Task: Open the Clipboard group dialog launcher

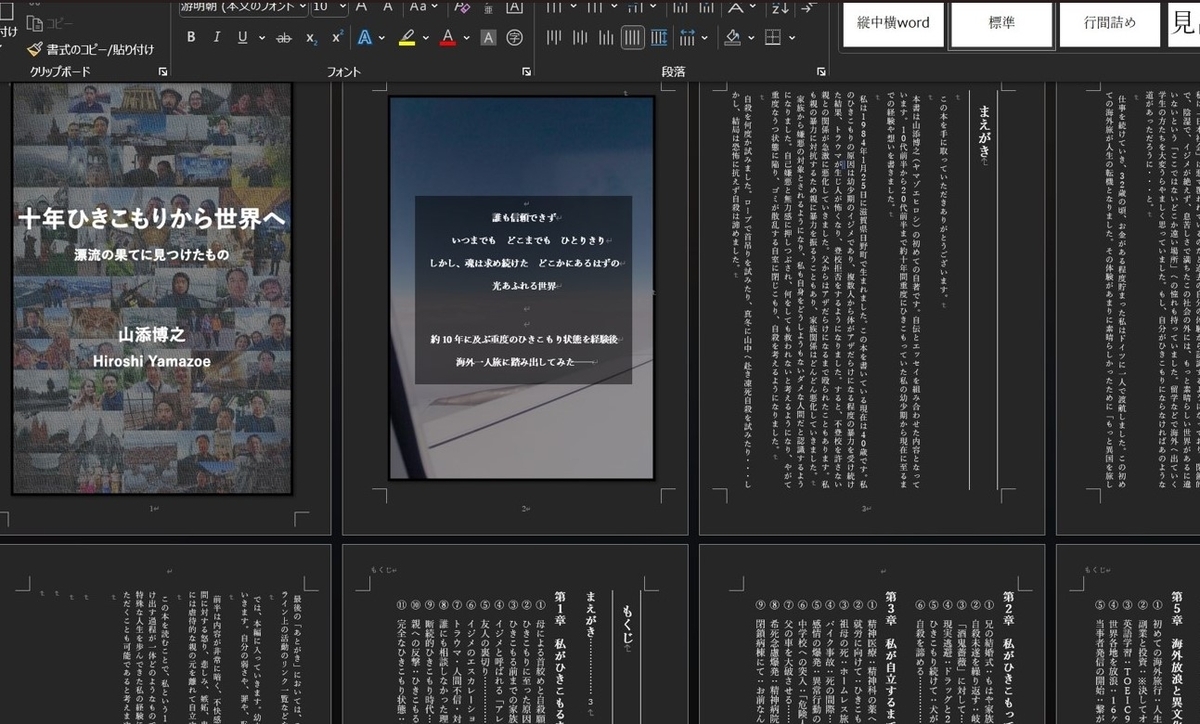Action: (163, 73)
